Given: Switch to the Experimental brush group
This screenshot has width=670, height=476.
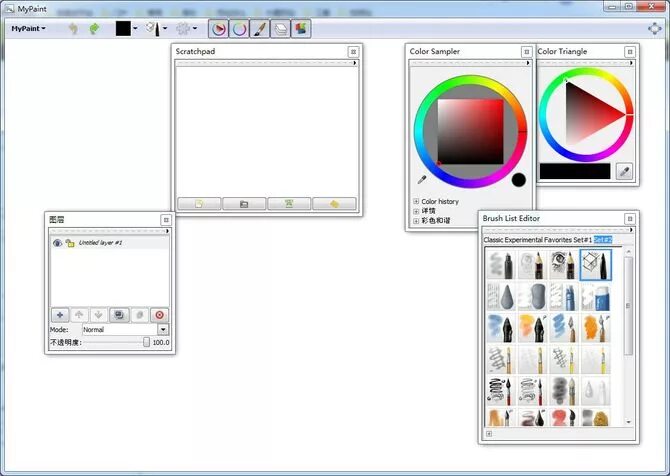Looking at the screenshot, I should 523,240.
